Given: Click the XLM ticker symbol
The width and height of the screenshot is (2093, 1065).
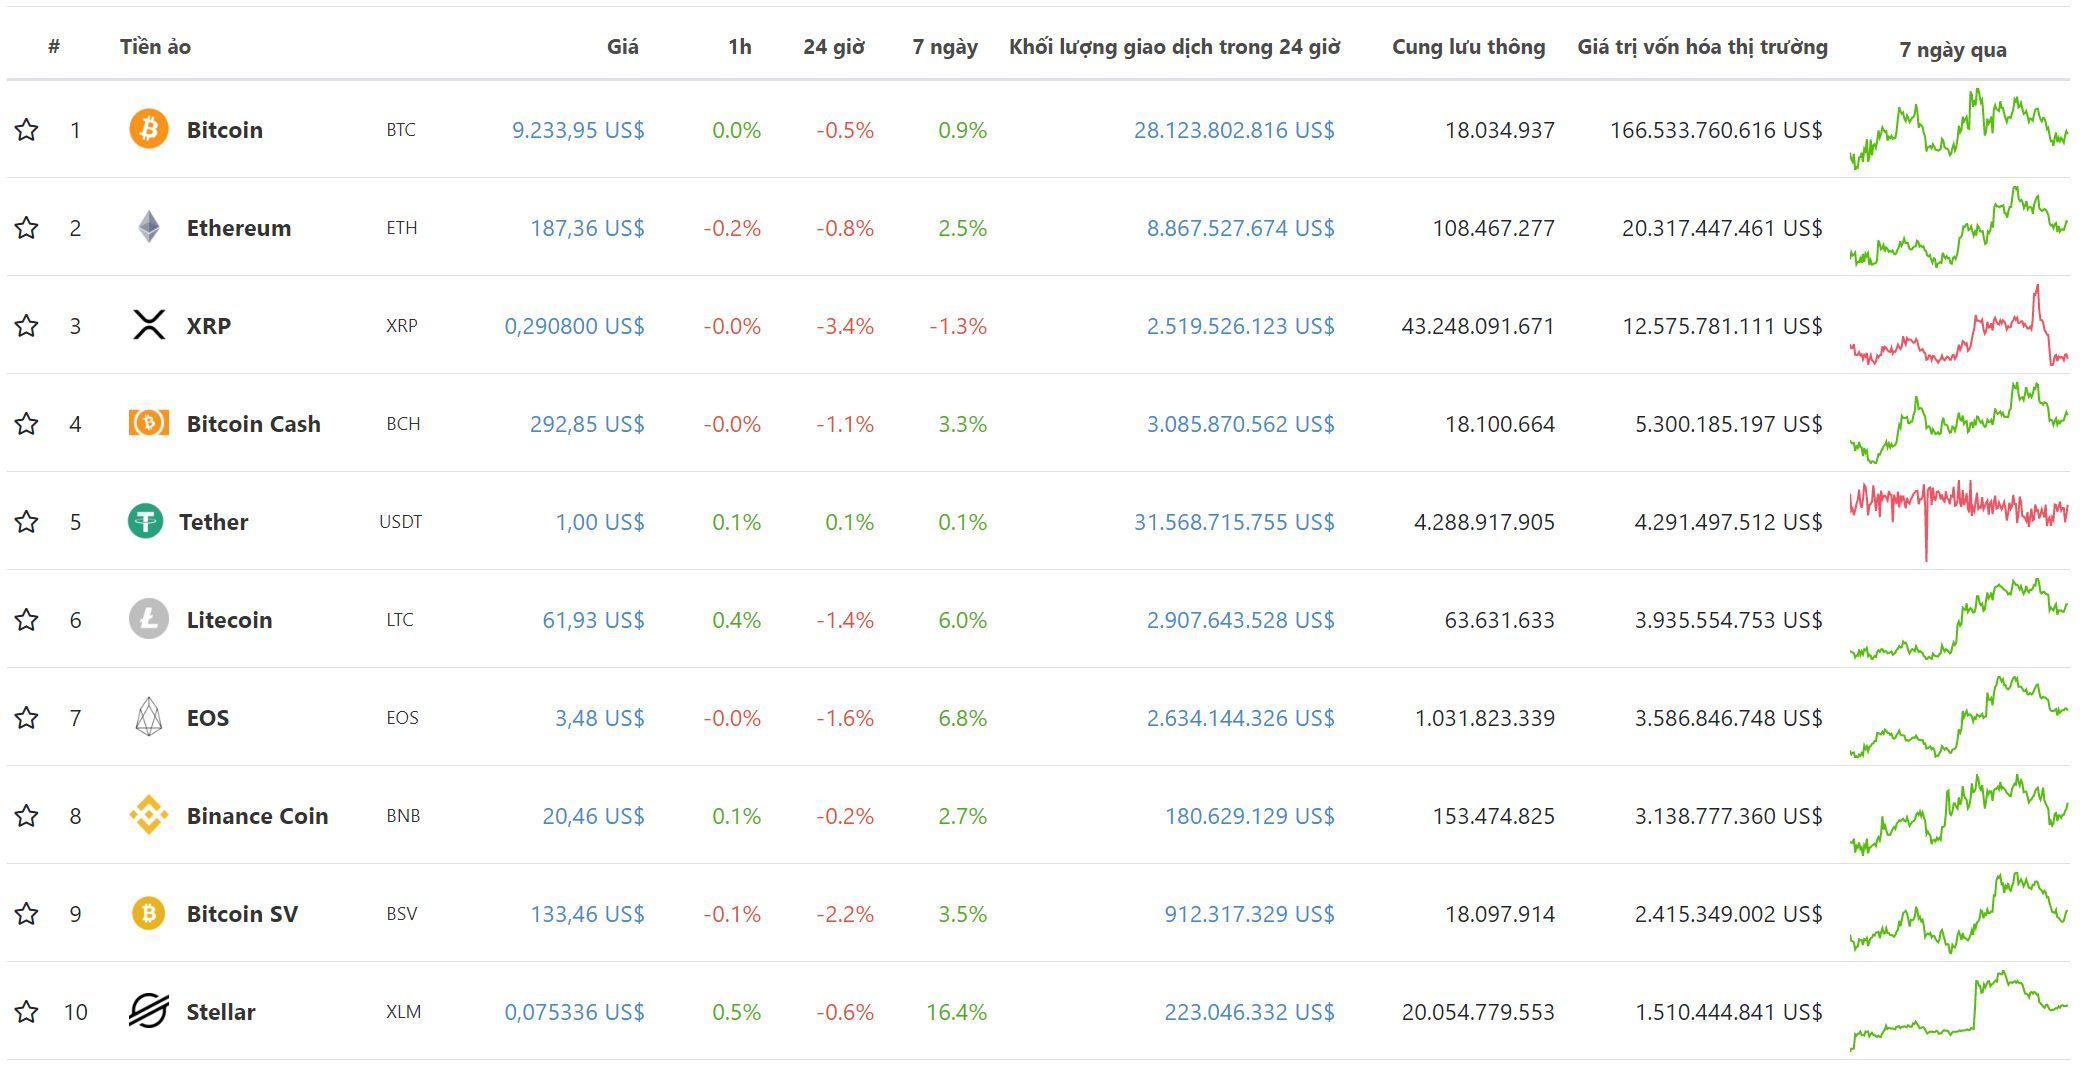Looking at the screenshot, I should click(403, 1011).
